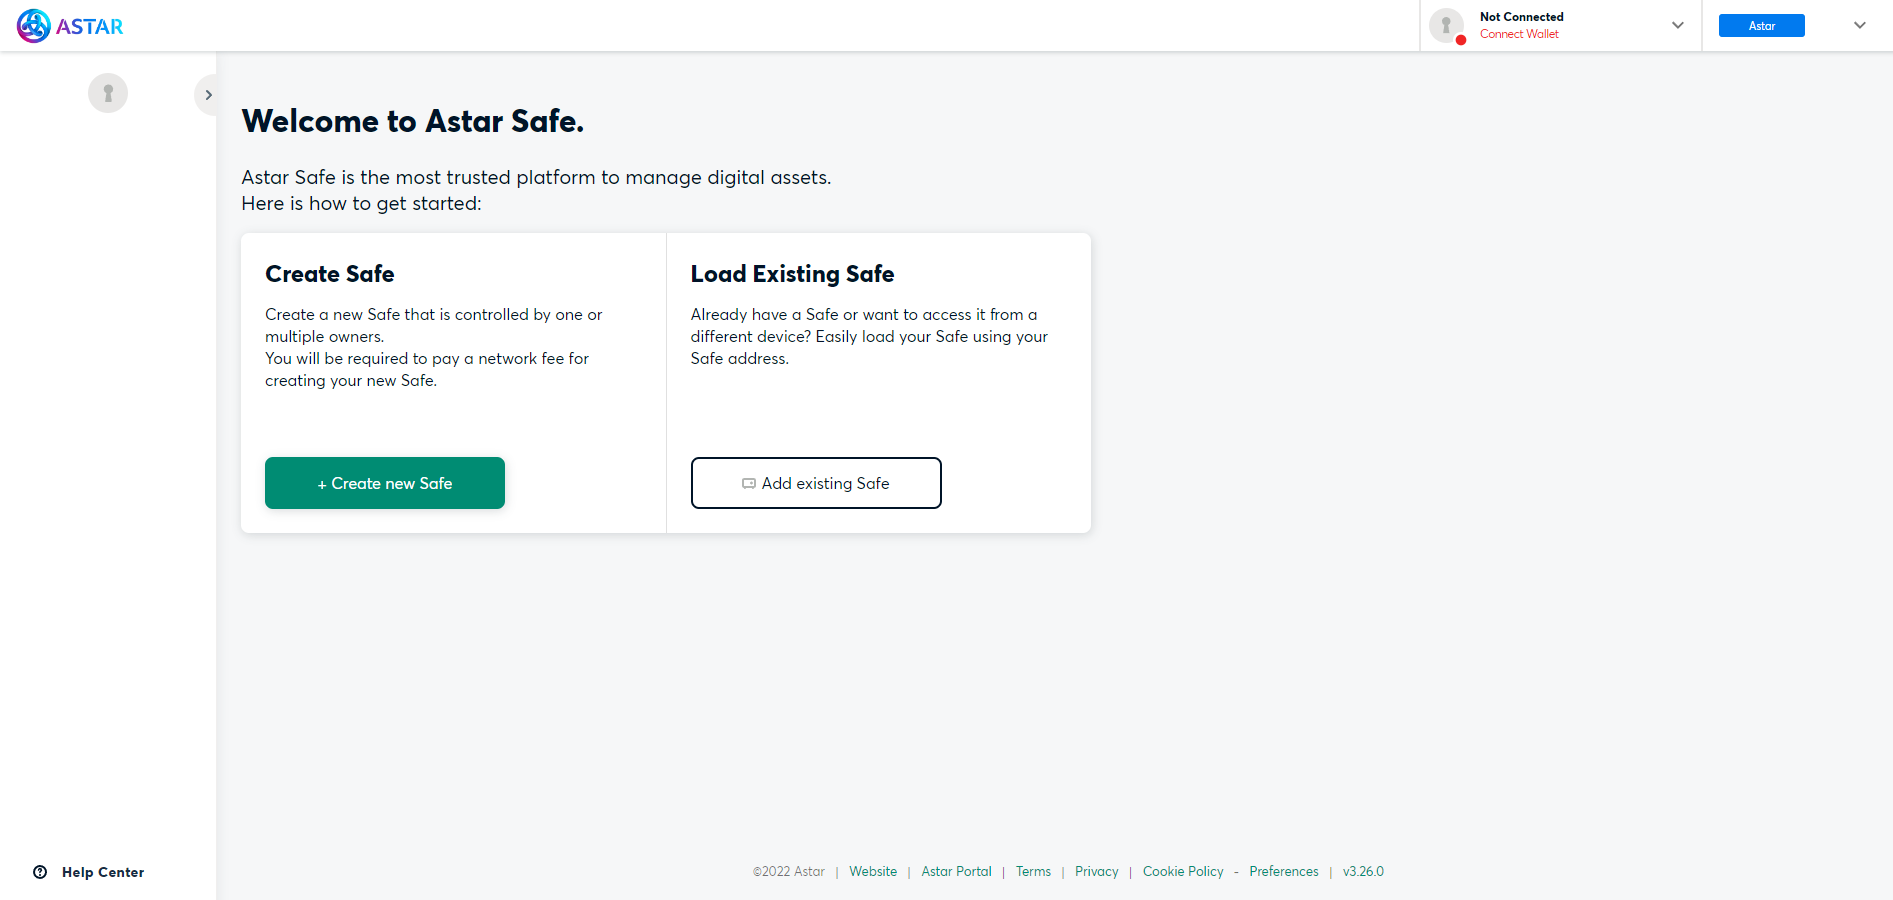
Task: Click the icon on Add existing Safe
Action: (x=748, y=484)
